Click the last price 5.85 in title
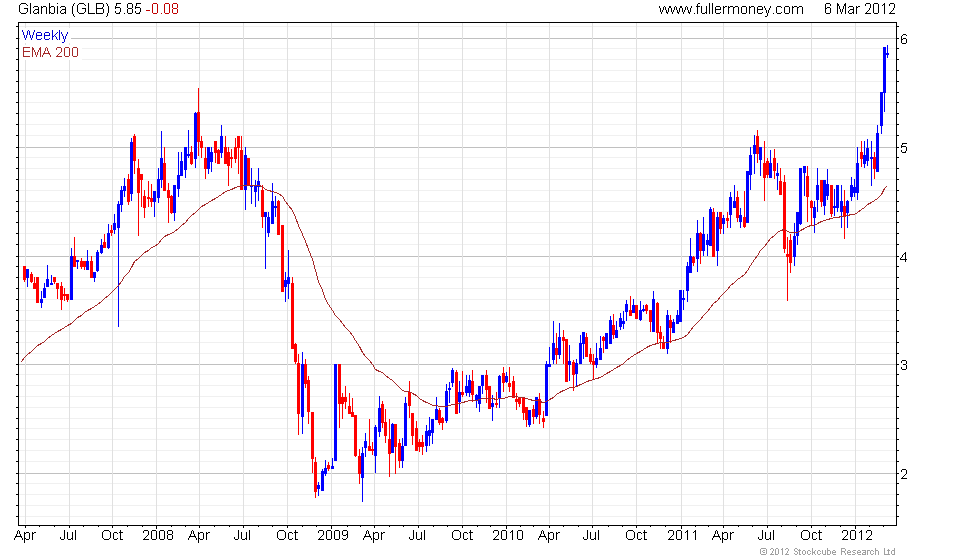Image resolution: width=980 pixels, height=560 pixels. pyautogui.click(x=128, y=9)
